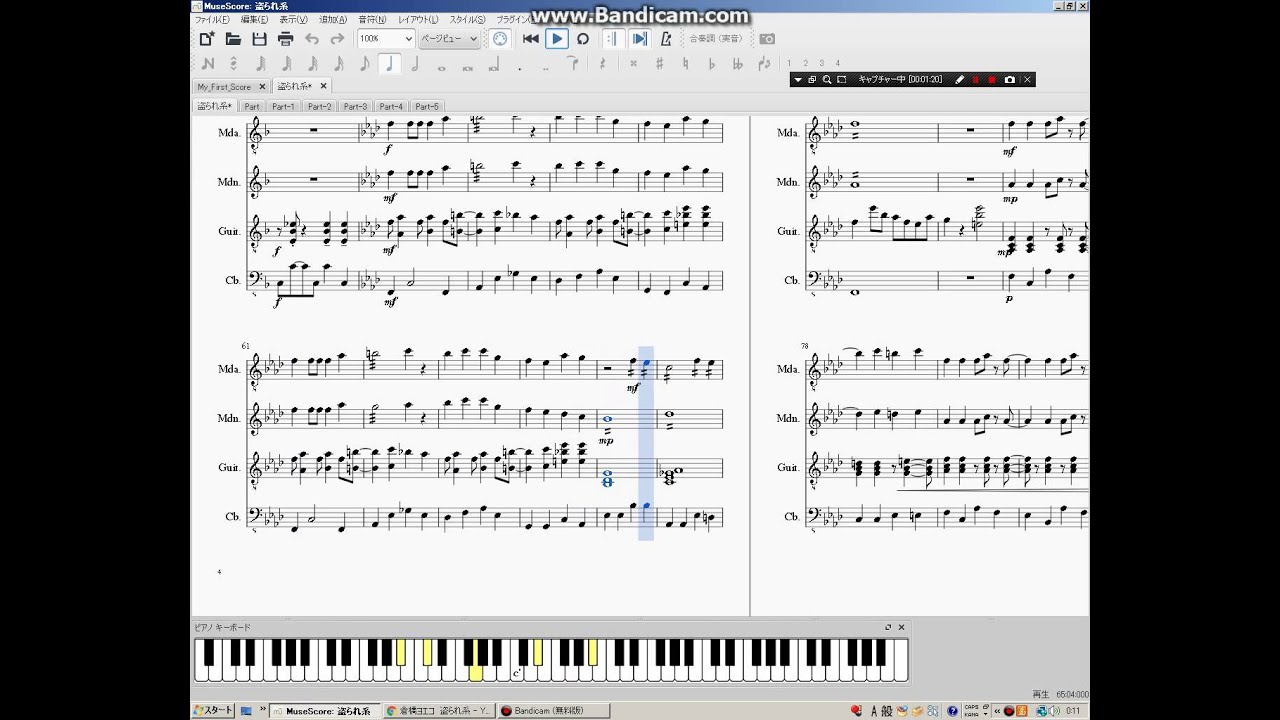Screen dimensions: 1280x720
Task: Take a score snapshot with camera icon
Action: 767,39
